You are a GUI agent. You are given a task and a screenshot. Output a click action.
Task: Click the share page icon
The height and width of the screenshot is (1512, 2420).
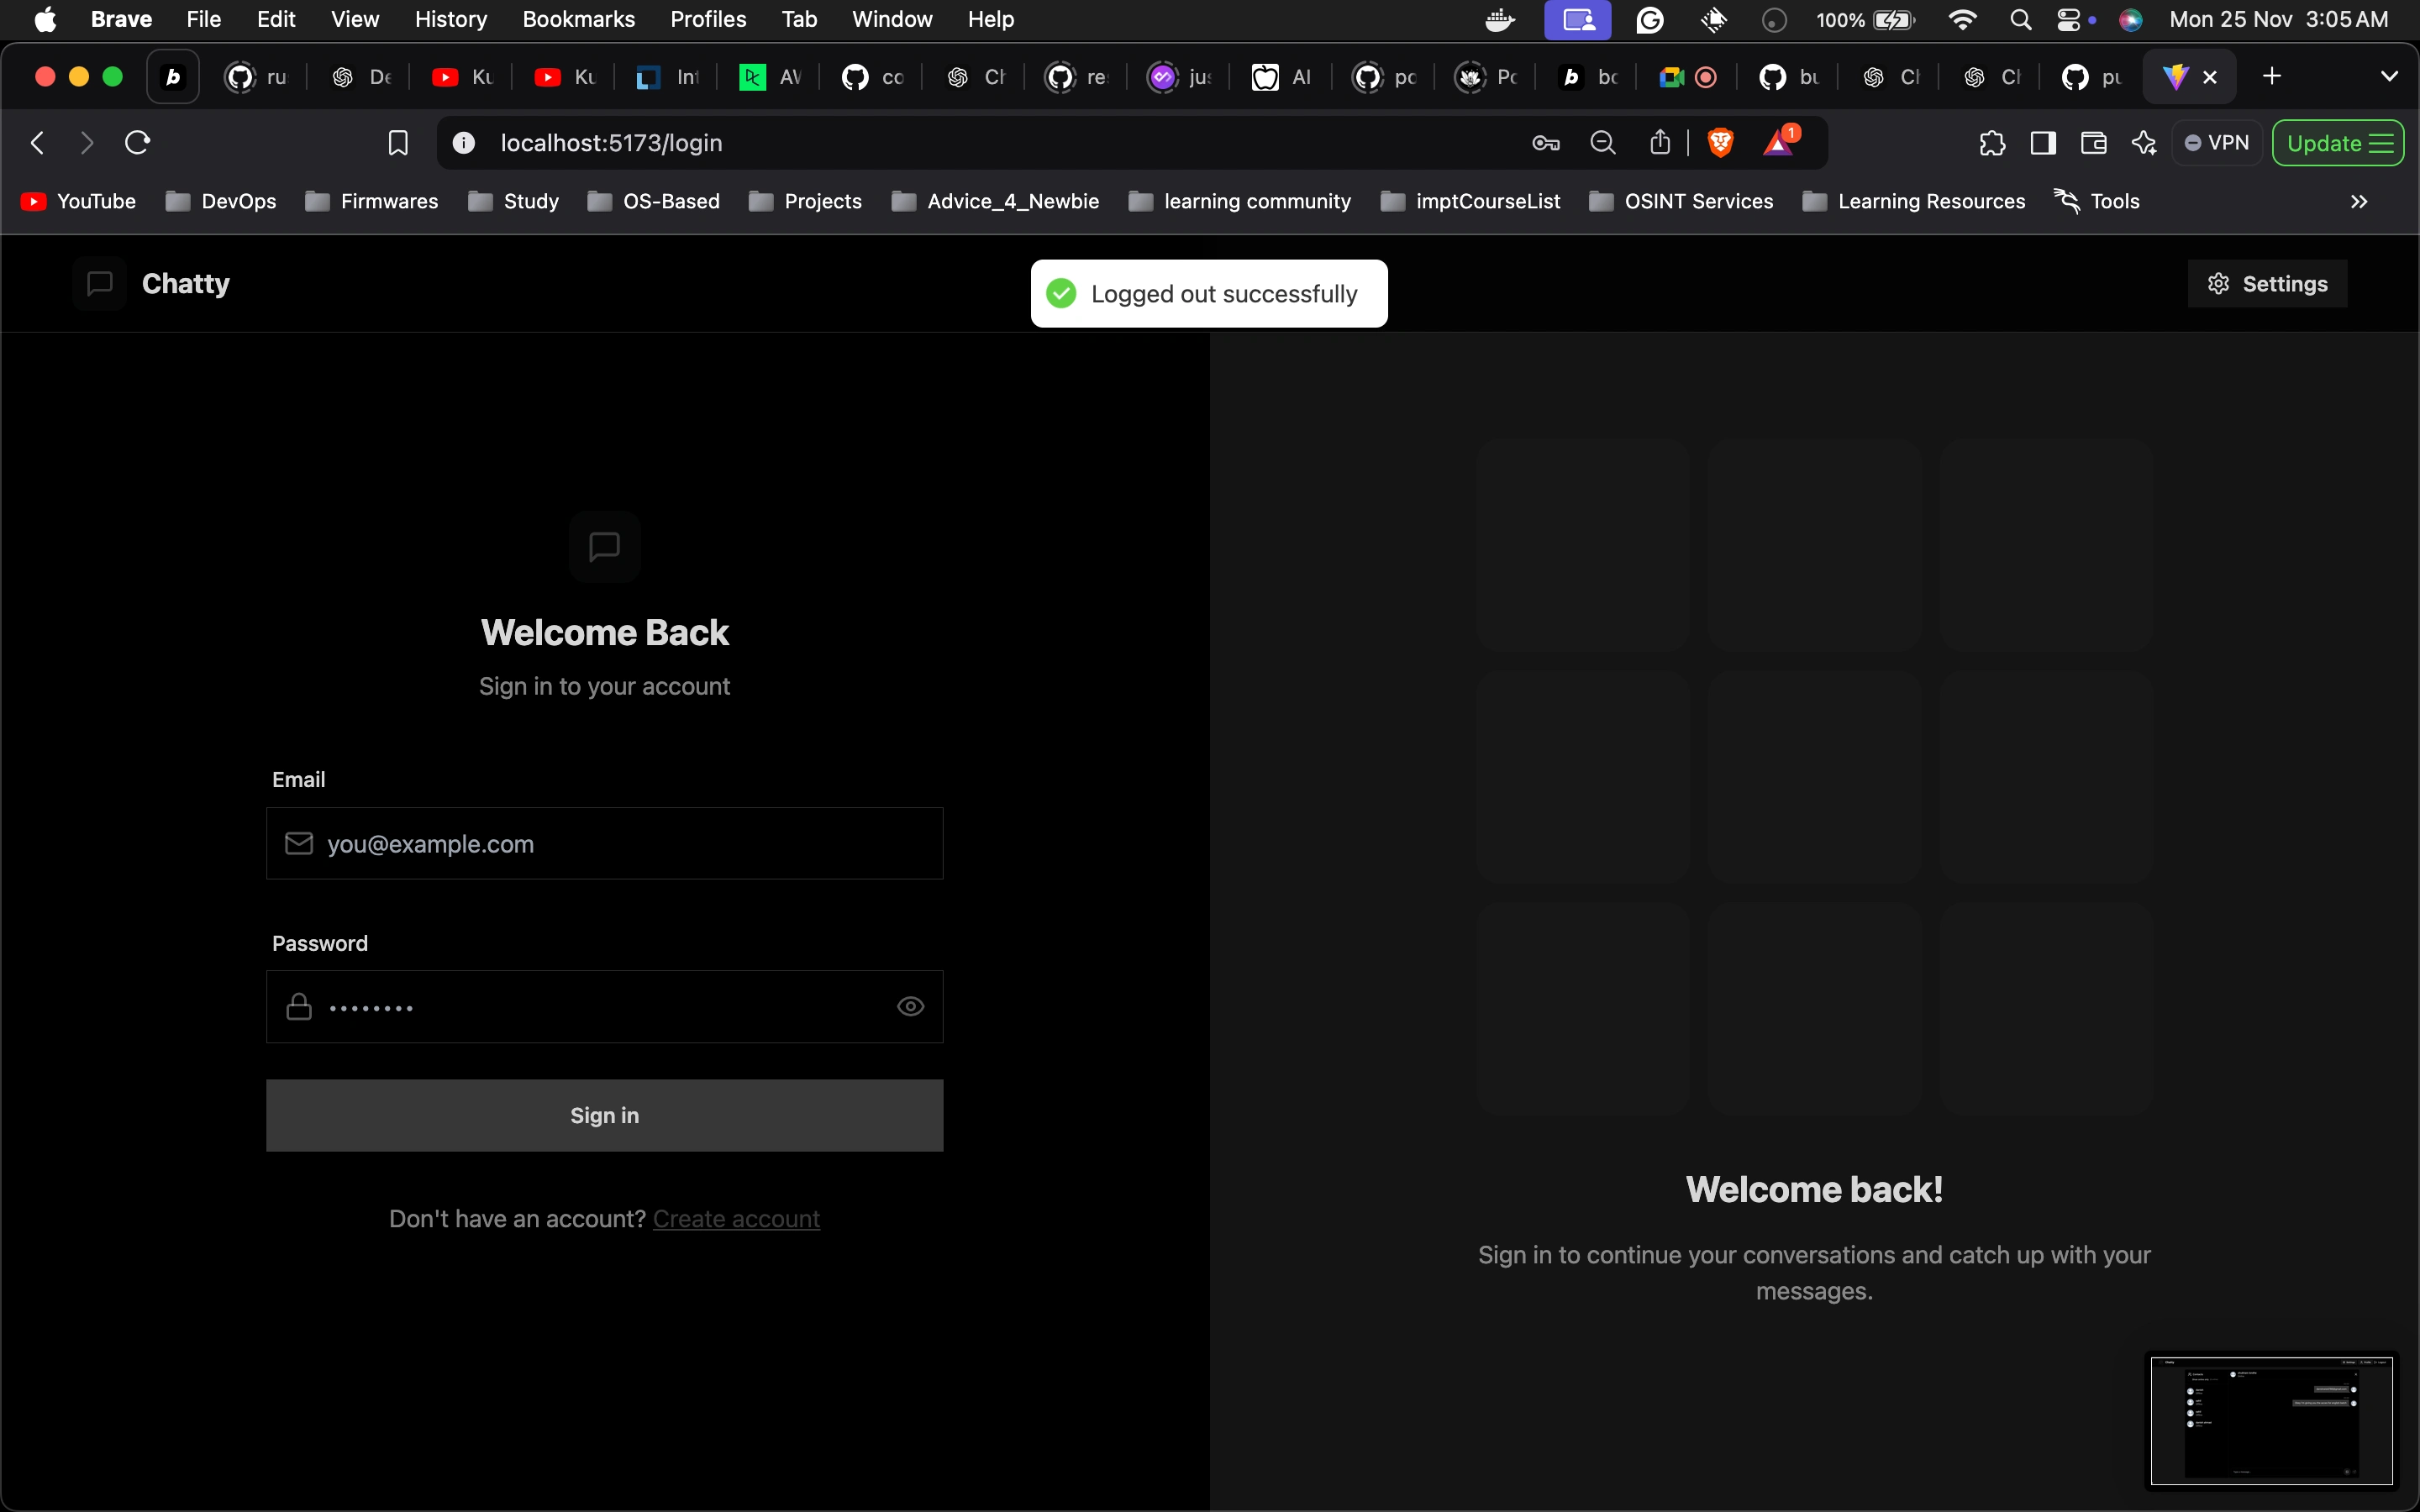1660,143
